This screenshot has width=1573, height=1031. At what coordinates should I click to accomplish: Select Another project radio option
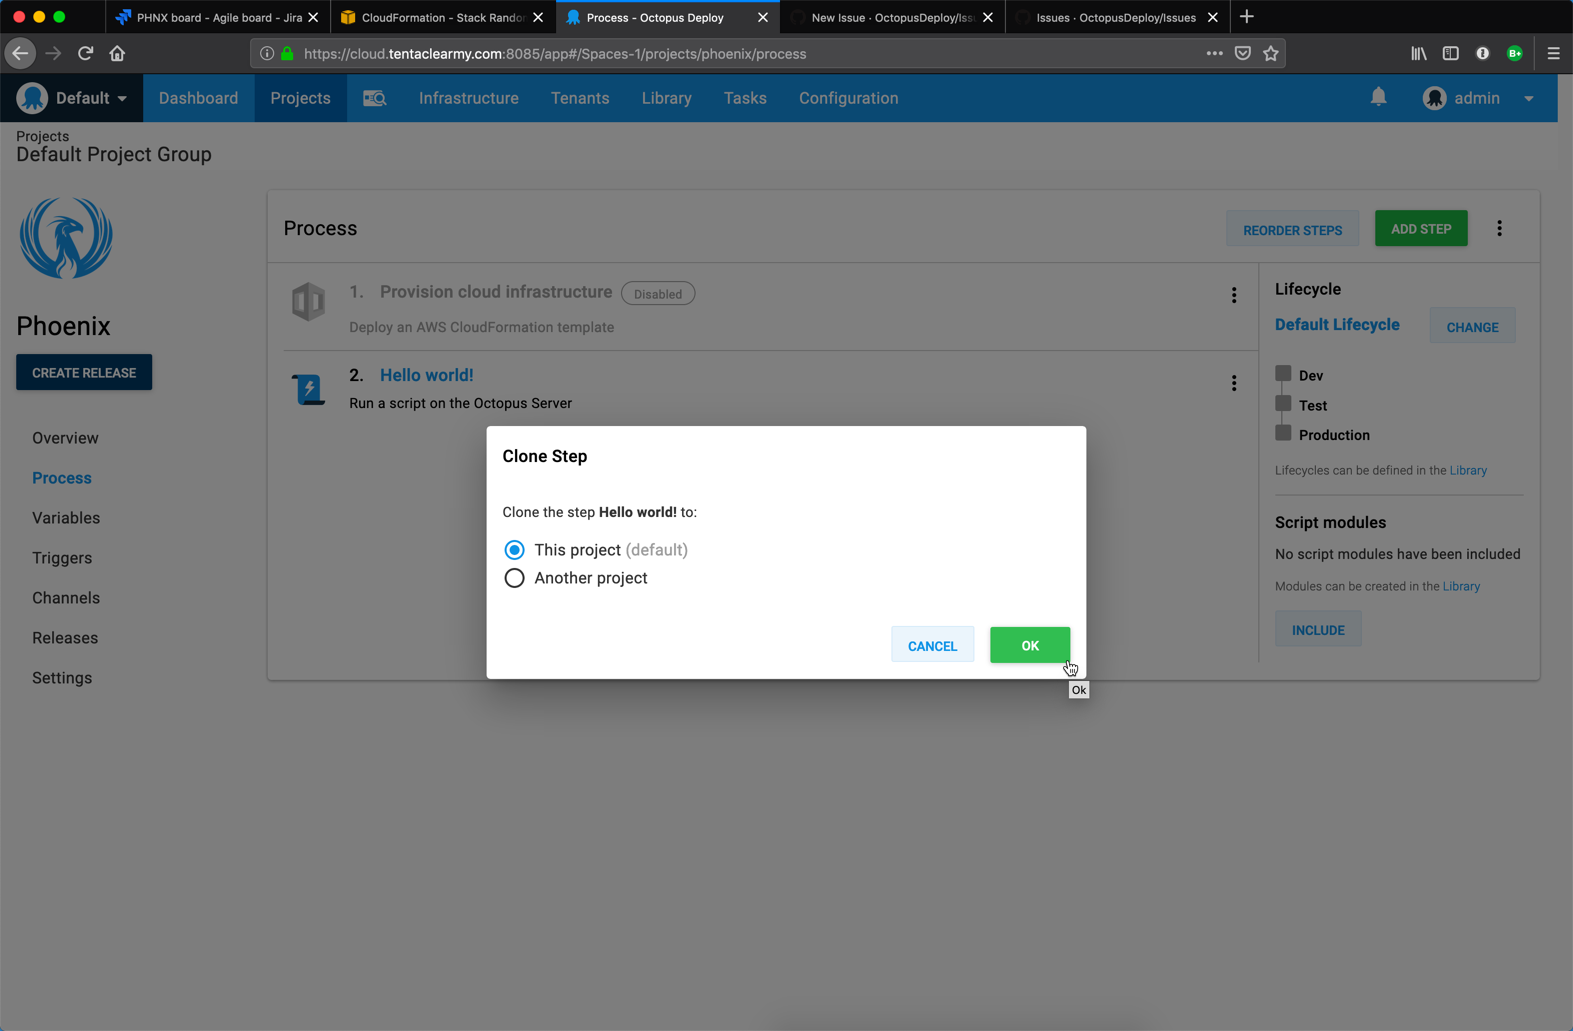514,578
